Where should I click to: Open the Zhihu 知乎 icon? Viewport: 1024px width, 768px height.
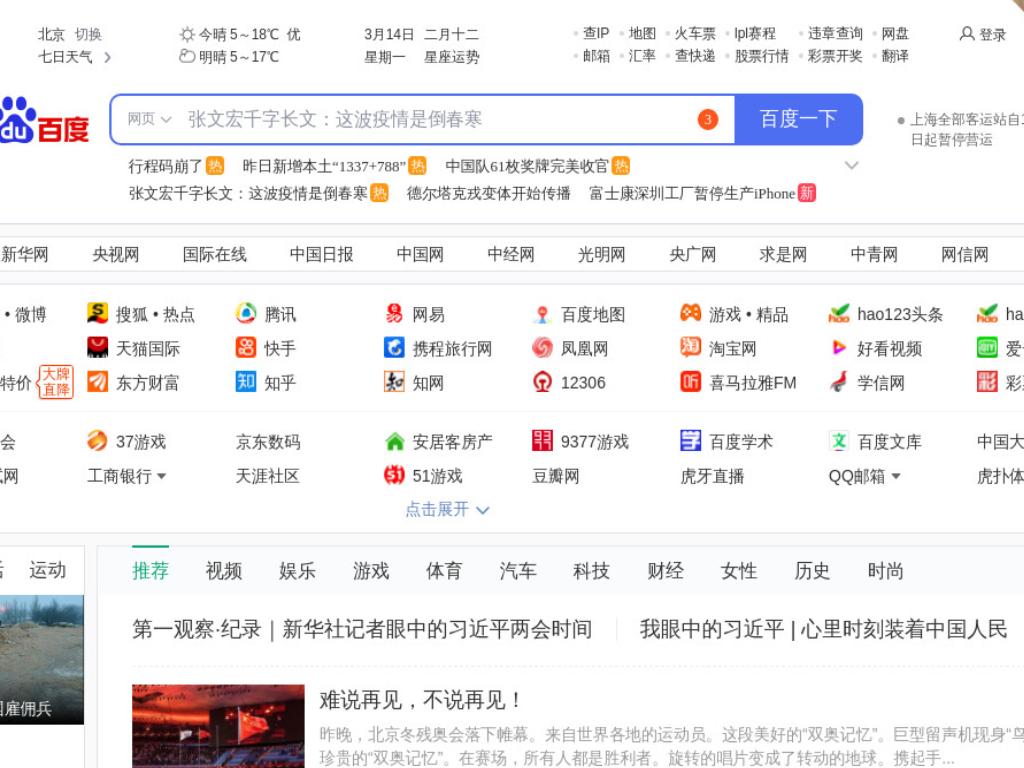pos(246,381)
